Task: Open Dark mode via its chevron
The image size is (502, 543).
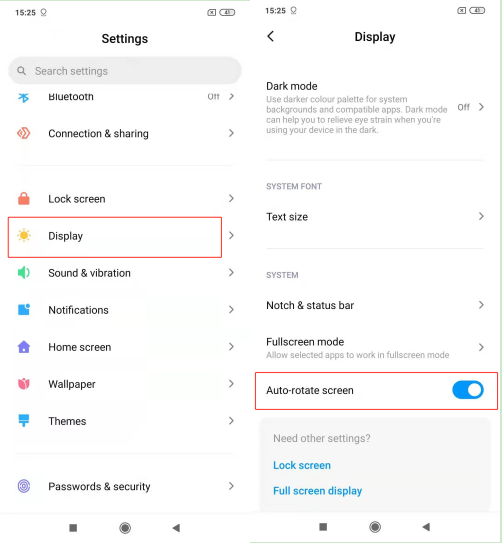Action: pyautogui.click(x=481, y=107)
